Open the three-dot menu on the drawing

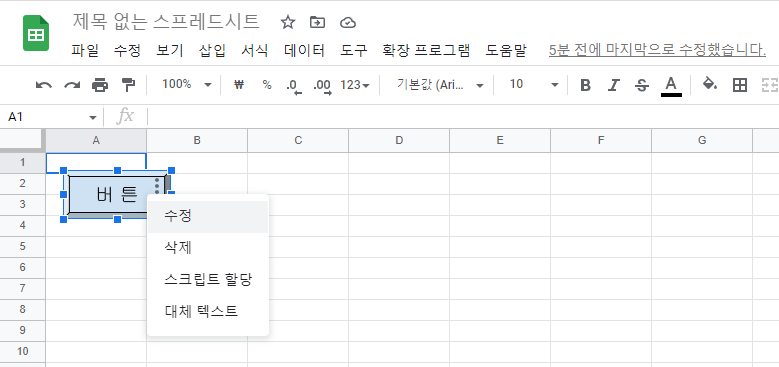pos(157,186)
